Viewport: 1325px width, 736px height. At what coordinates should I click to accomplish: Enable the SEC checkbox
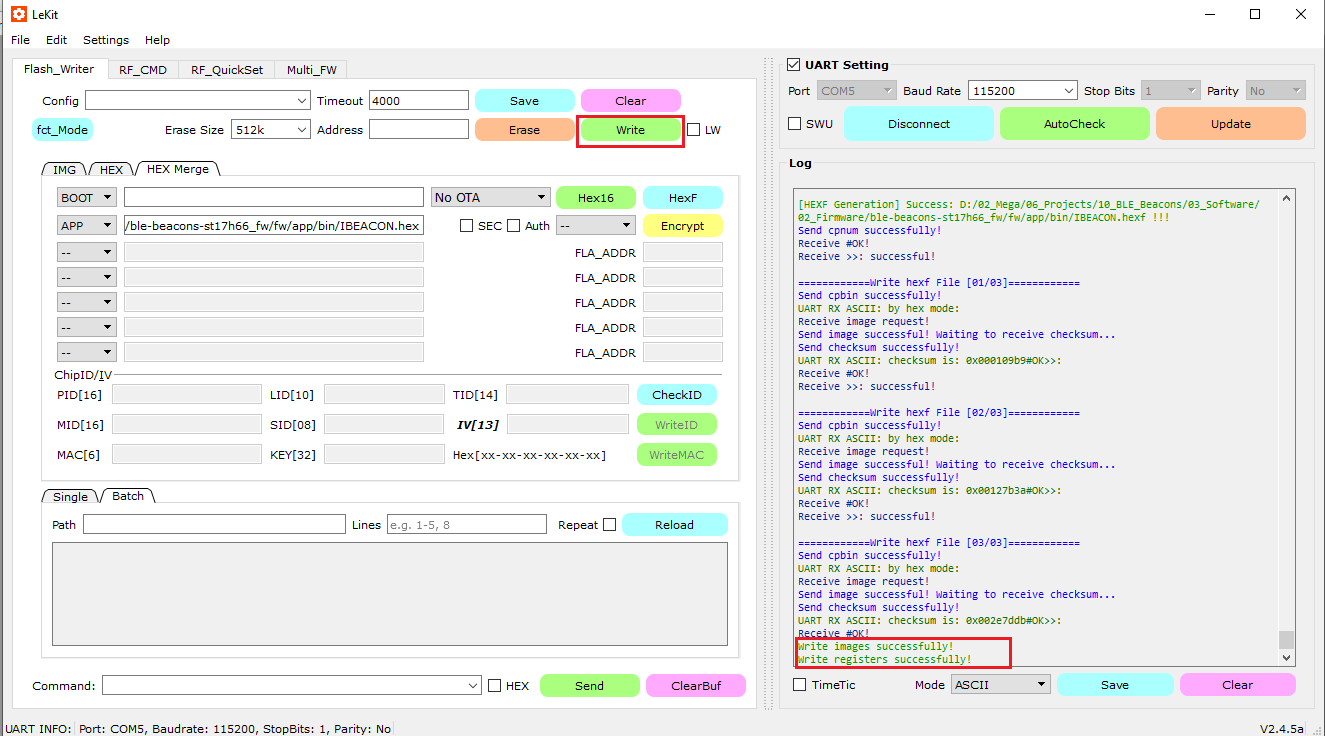pyautogui.click(x=466, y=226)
